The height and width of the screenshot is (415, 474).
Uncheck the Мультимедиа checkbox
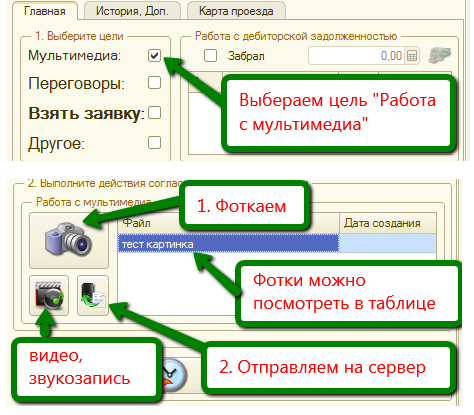point(154,56)
